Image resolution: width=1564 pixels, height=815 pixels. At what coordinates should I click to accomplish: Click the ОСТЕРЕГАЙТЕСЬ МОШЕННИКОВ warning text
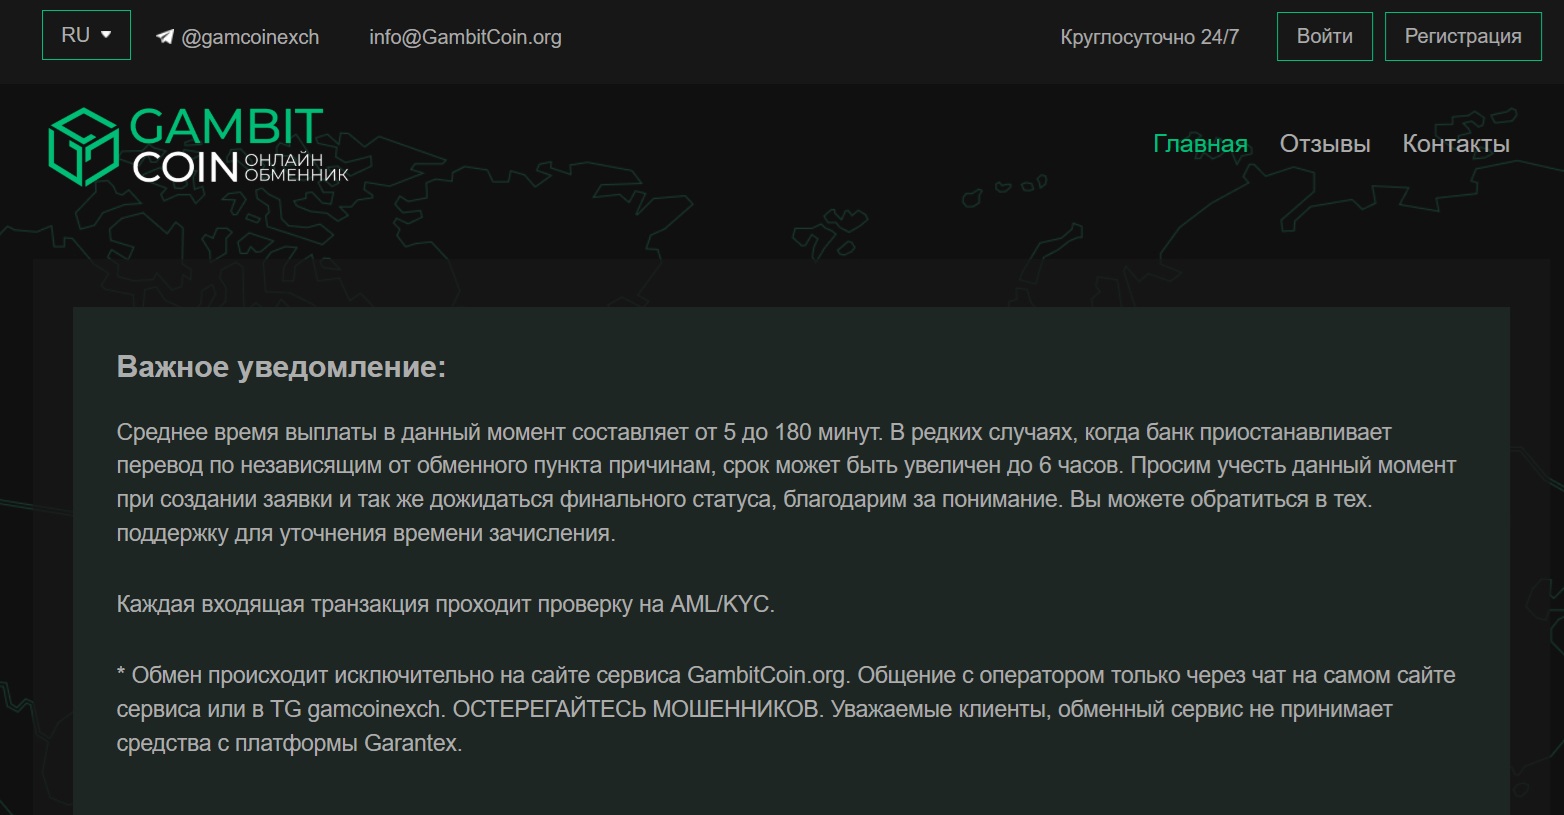click(636, 709)
